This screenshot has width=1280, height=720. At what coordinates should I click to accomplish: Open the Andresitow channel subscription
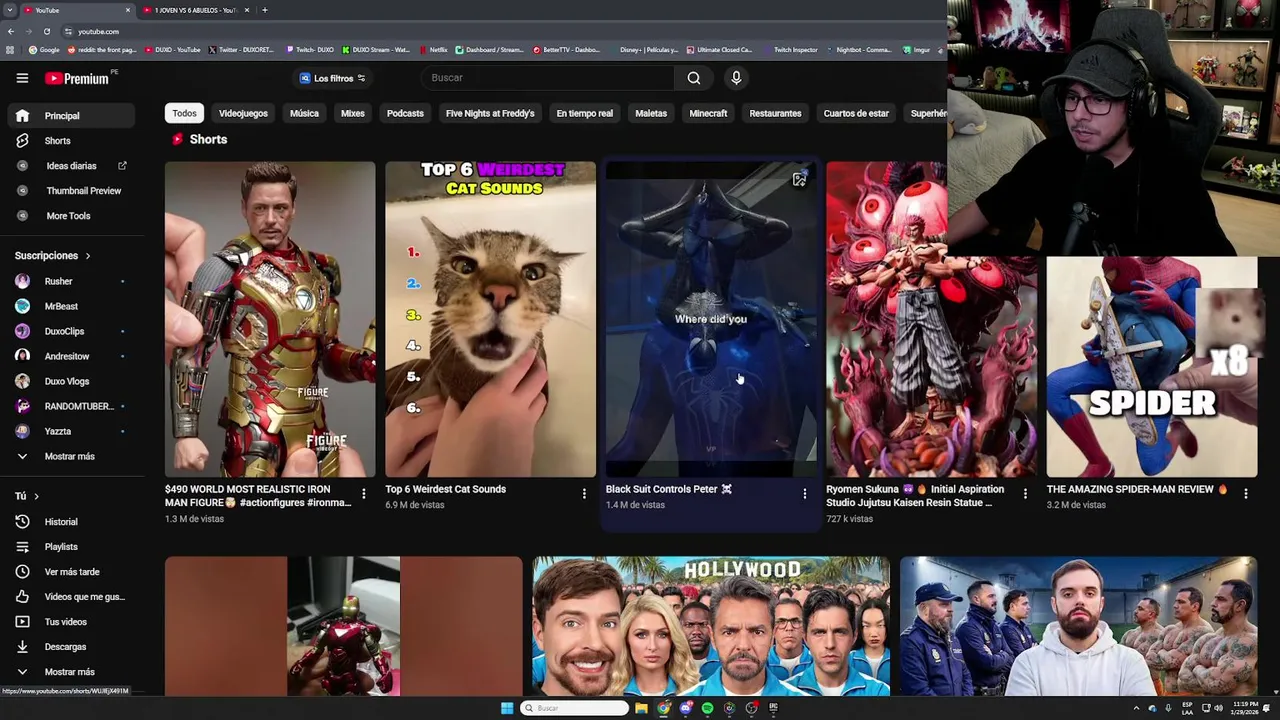coord(68,356)
